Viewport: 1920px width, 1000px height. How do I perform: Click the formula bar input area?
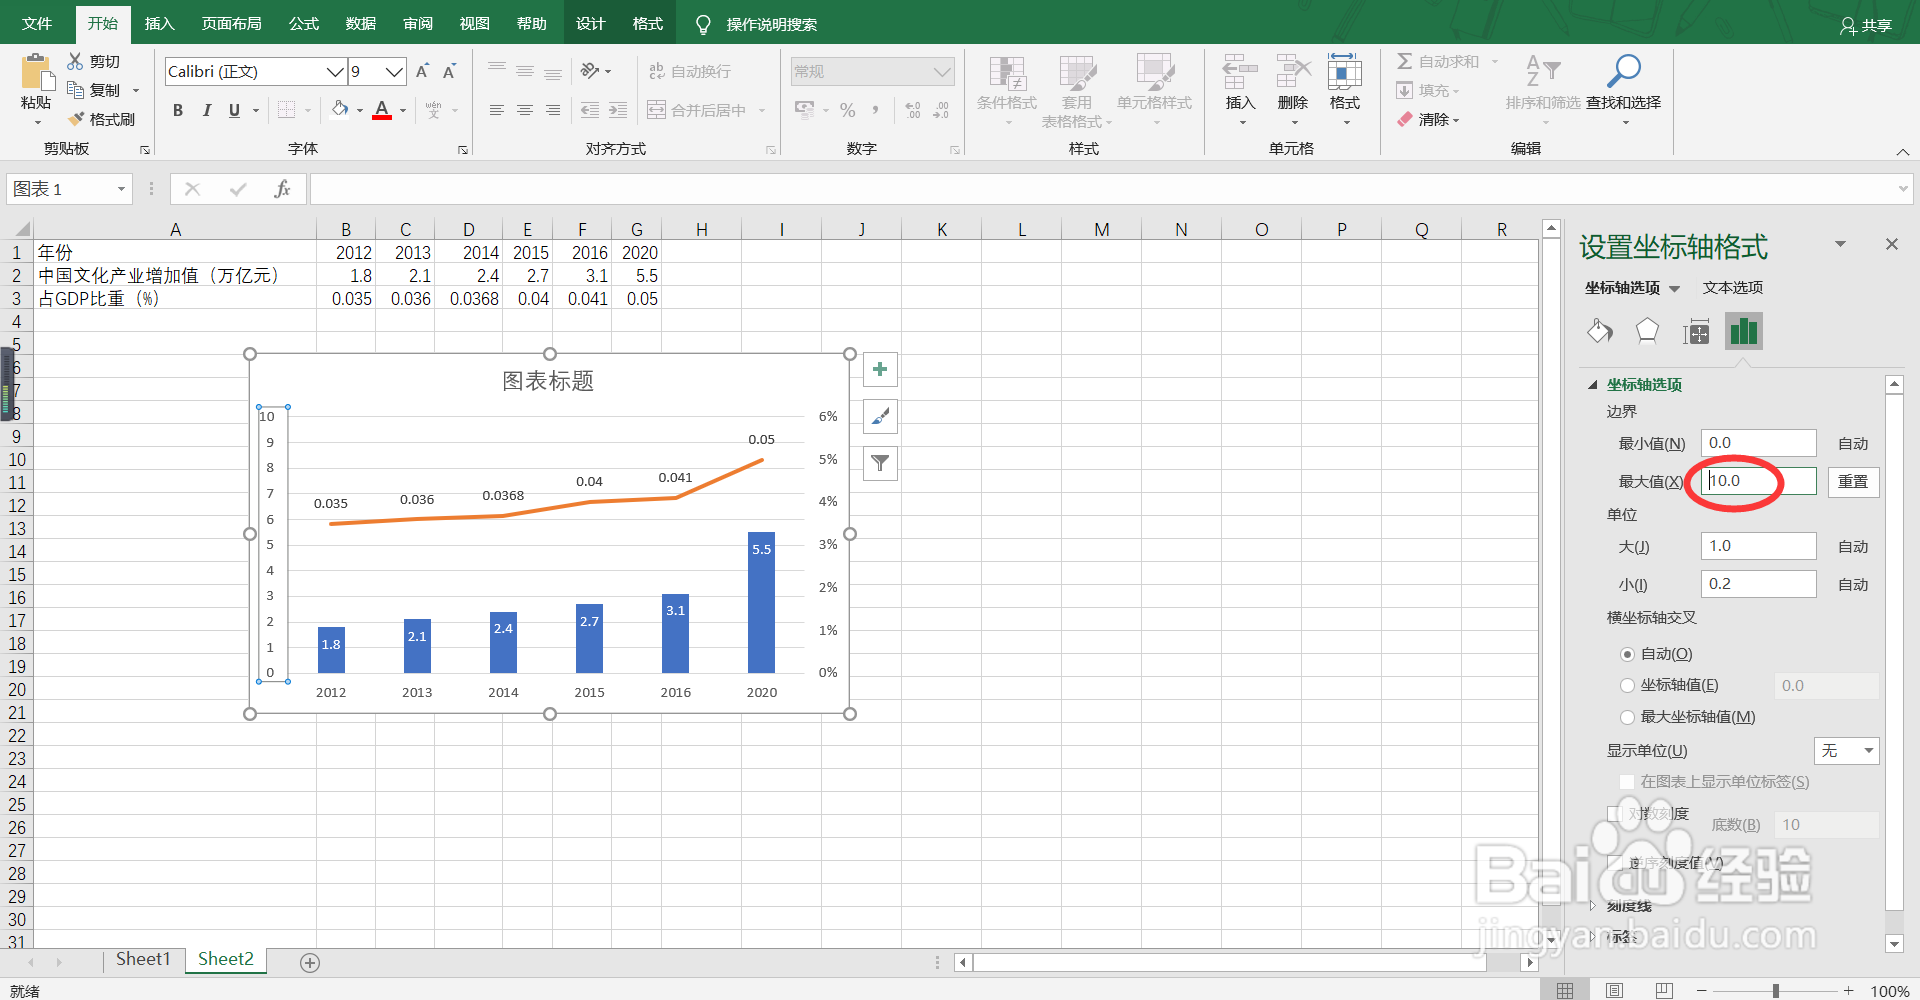[1102, 189]
